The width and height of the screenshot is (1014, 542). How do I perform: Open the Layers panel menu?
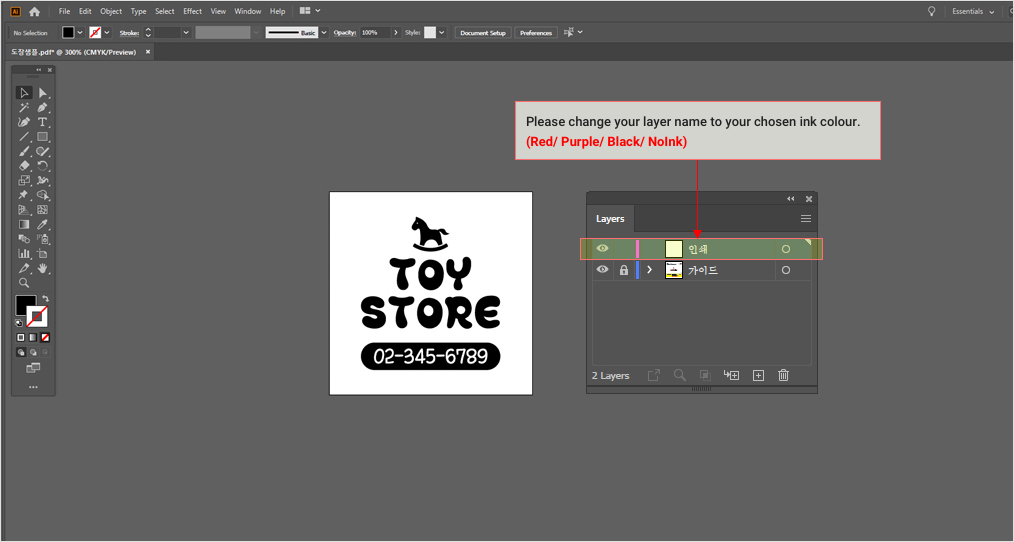806,219
